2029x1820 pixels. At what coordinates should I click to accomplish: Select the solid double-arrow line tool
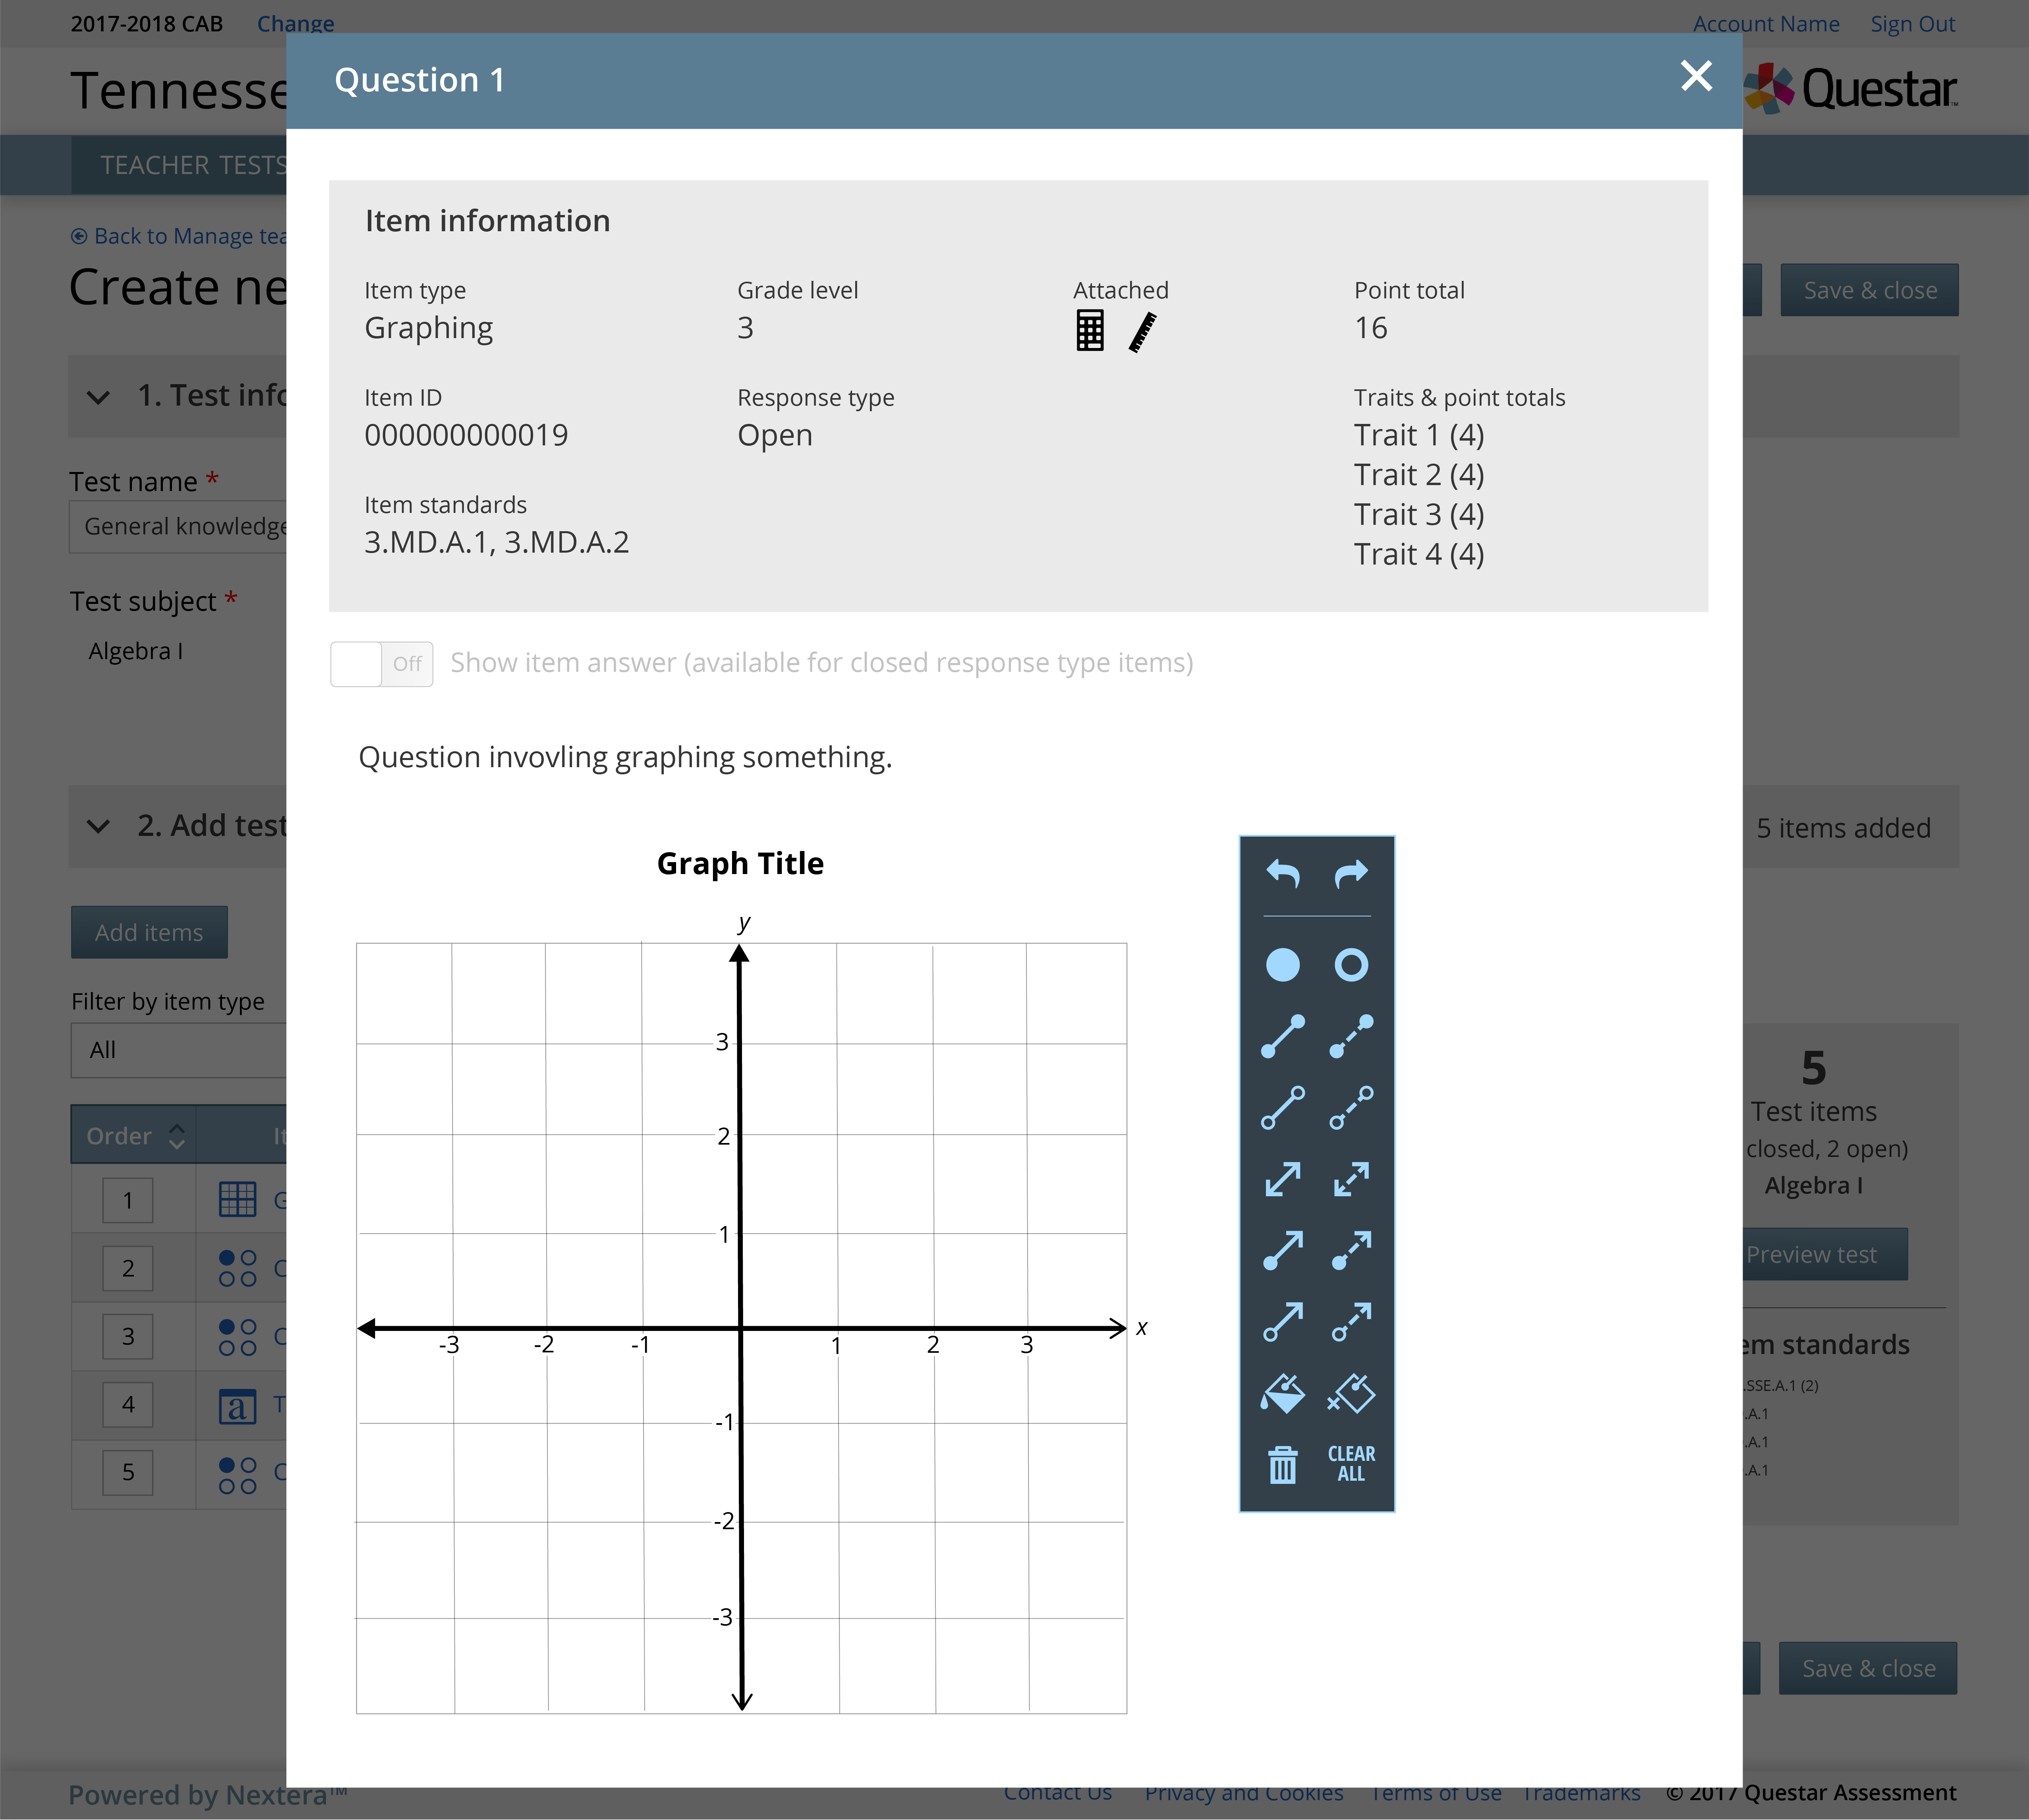click(x=1283, y=1179)
